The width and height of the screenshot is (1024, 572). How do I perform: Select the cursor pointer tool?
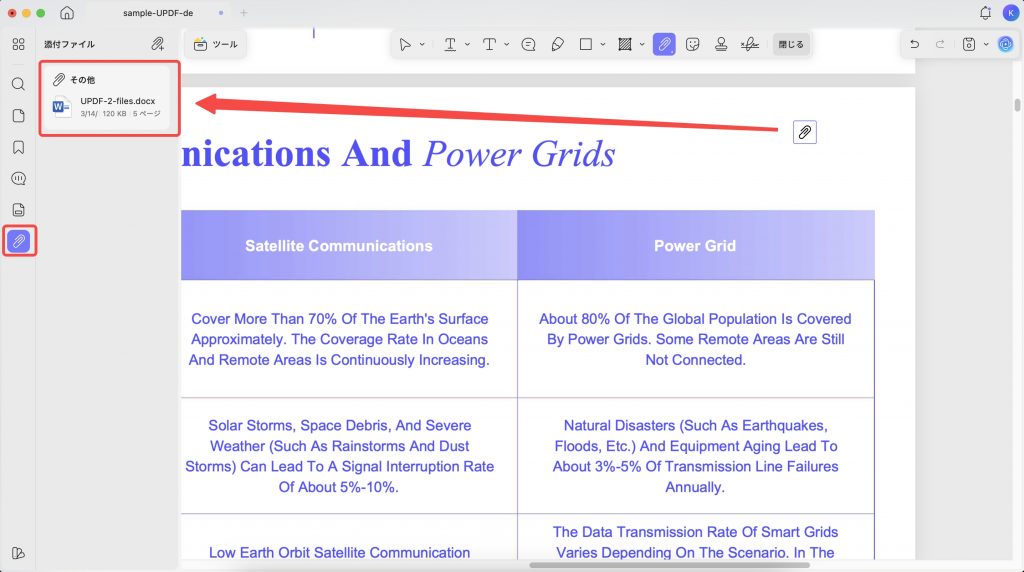click(x=405, y=44)
